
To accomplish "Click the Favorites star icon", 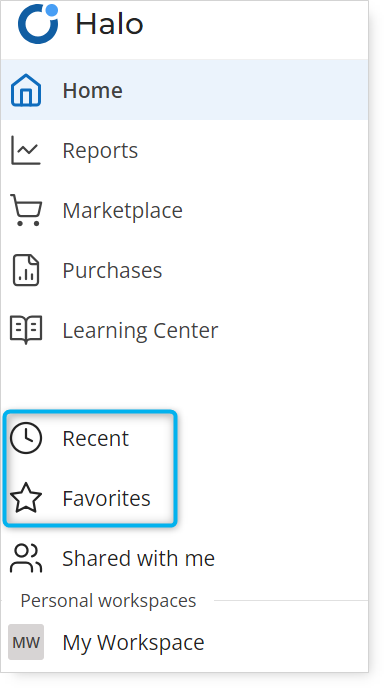I will 26,498.
